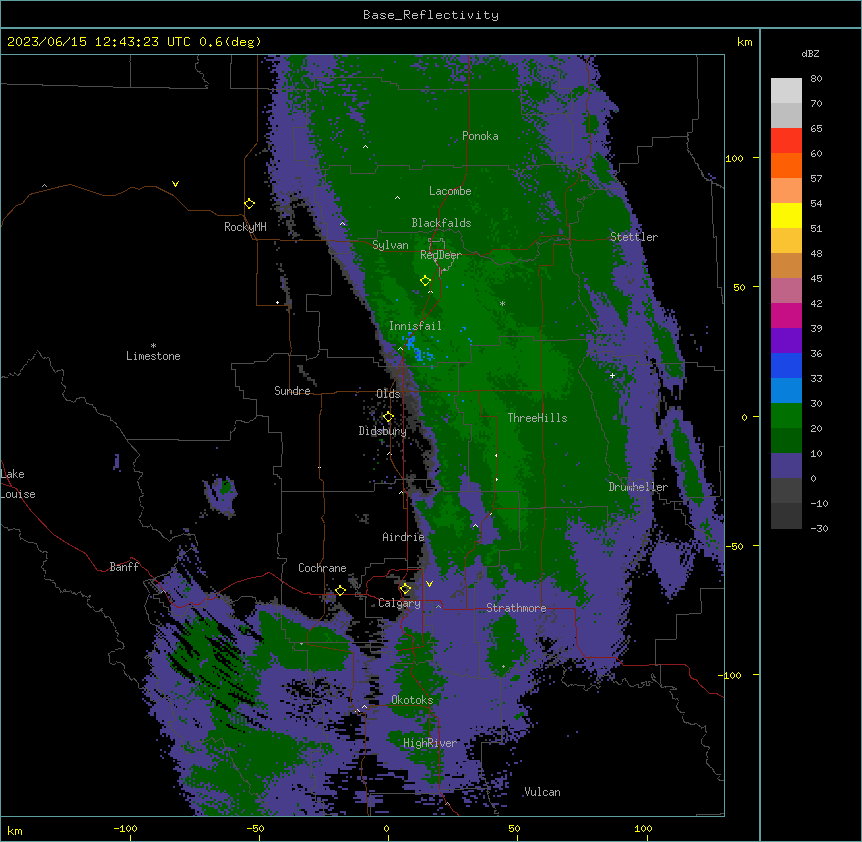Click the Calgary city label
This screenshot has height=842, width=862.
(399, 603)
